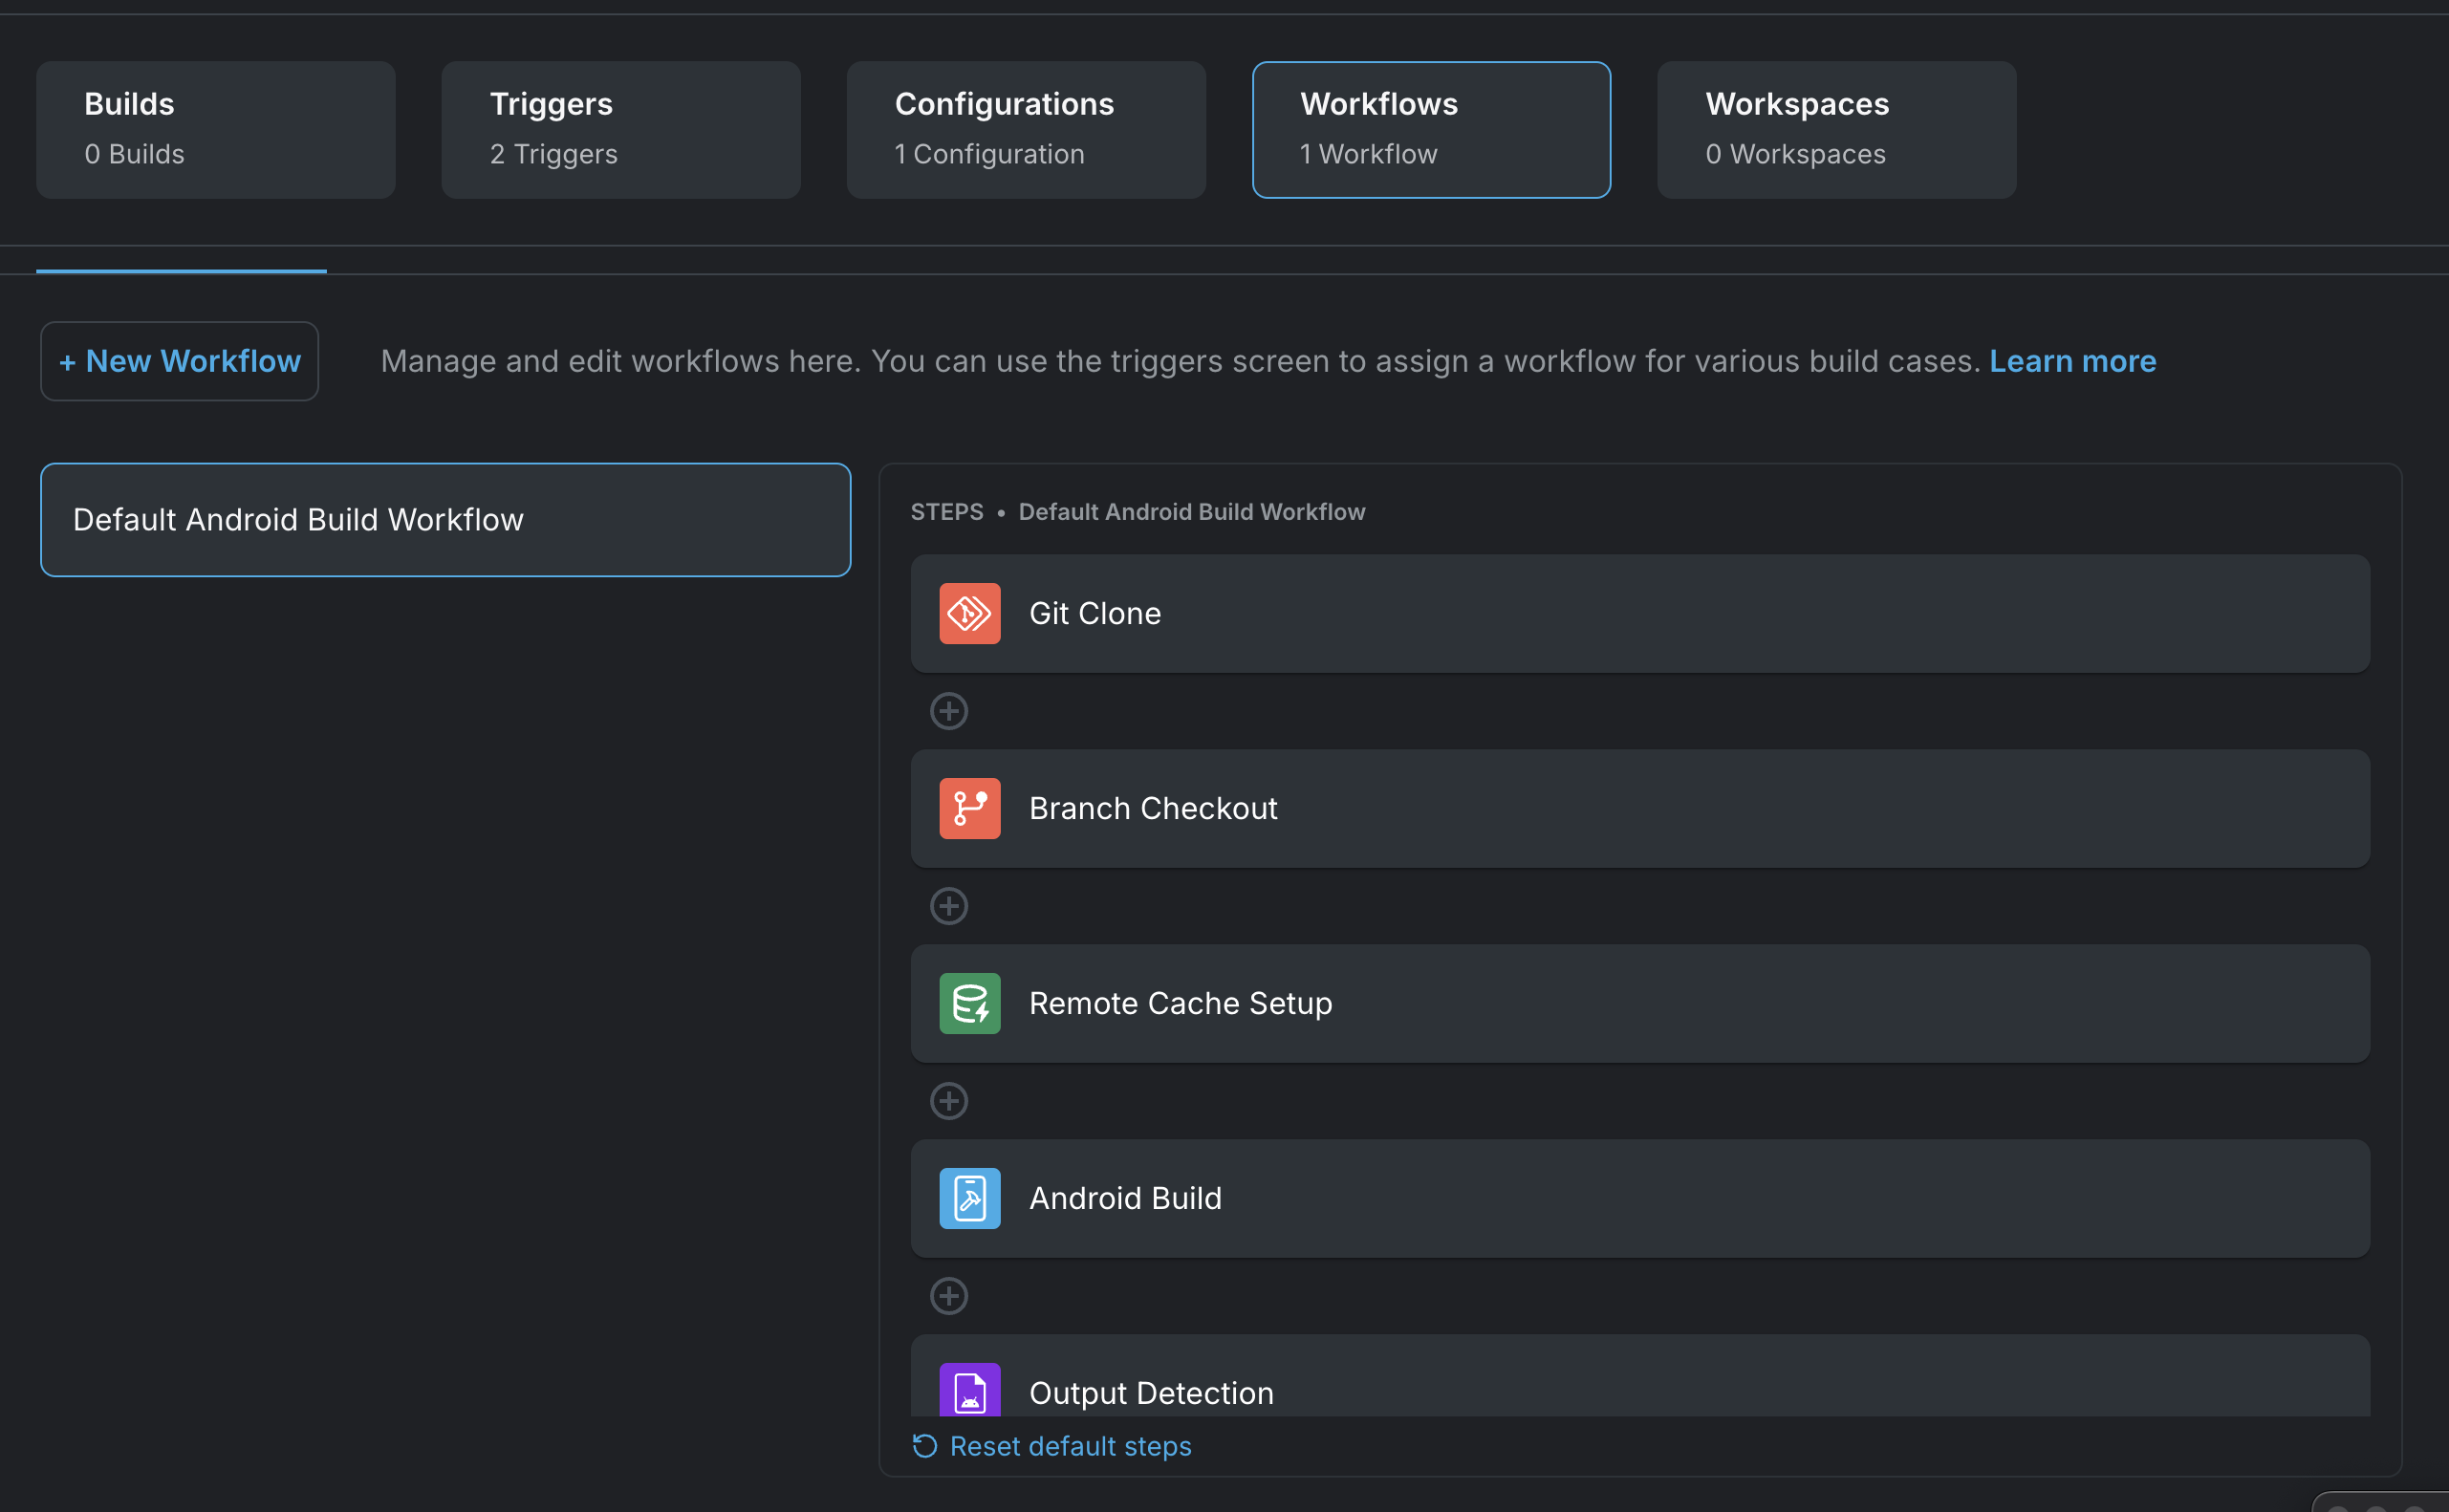Click the New Workflow button
Screen dimensions: 2449x1512
[x=179, y=361]
